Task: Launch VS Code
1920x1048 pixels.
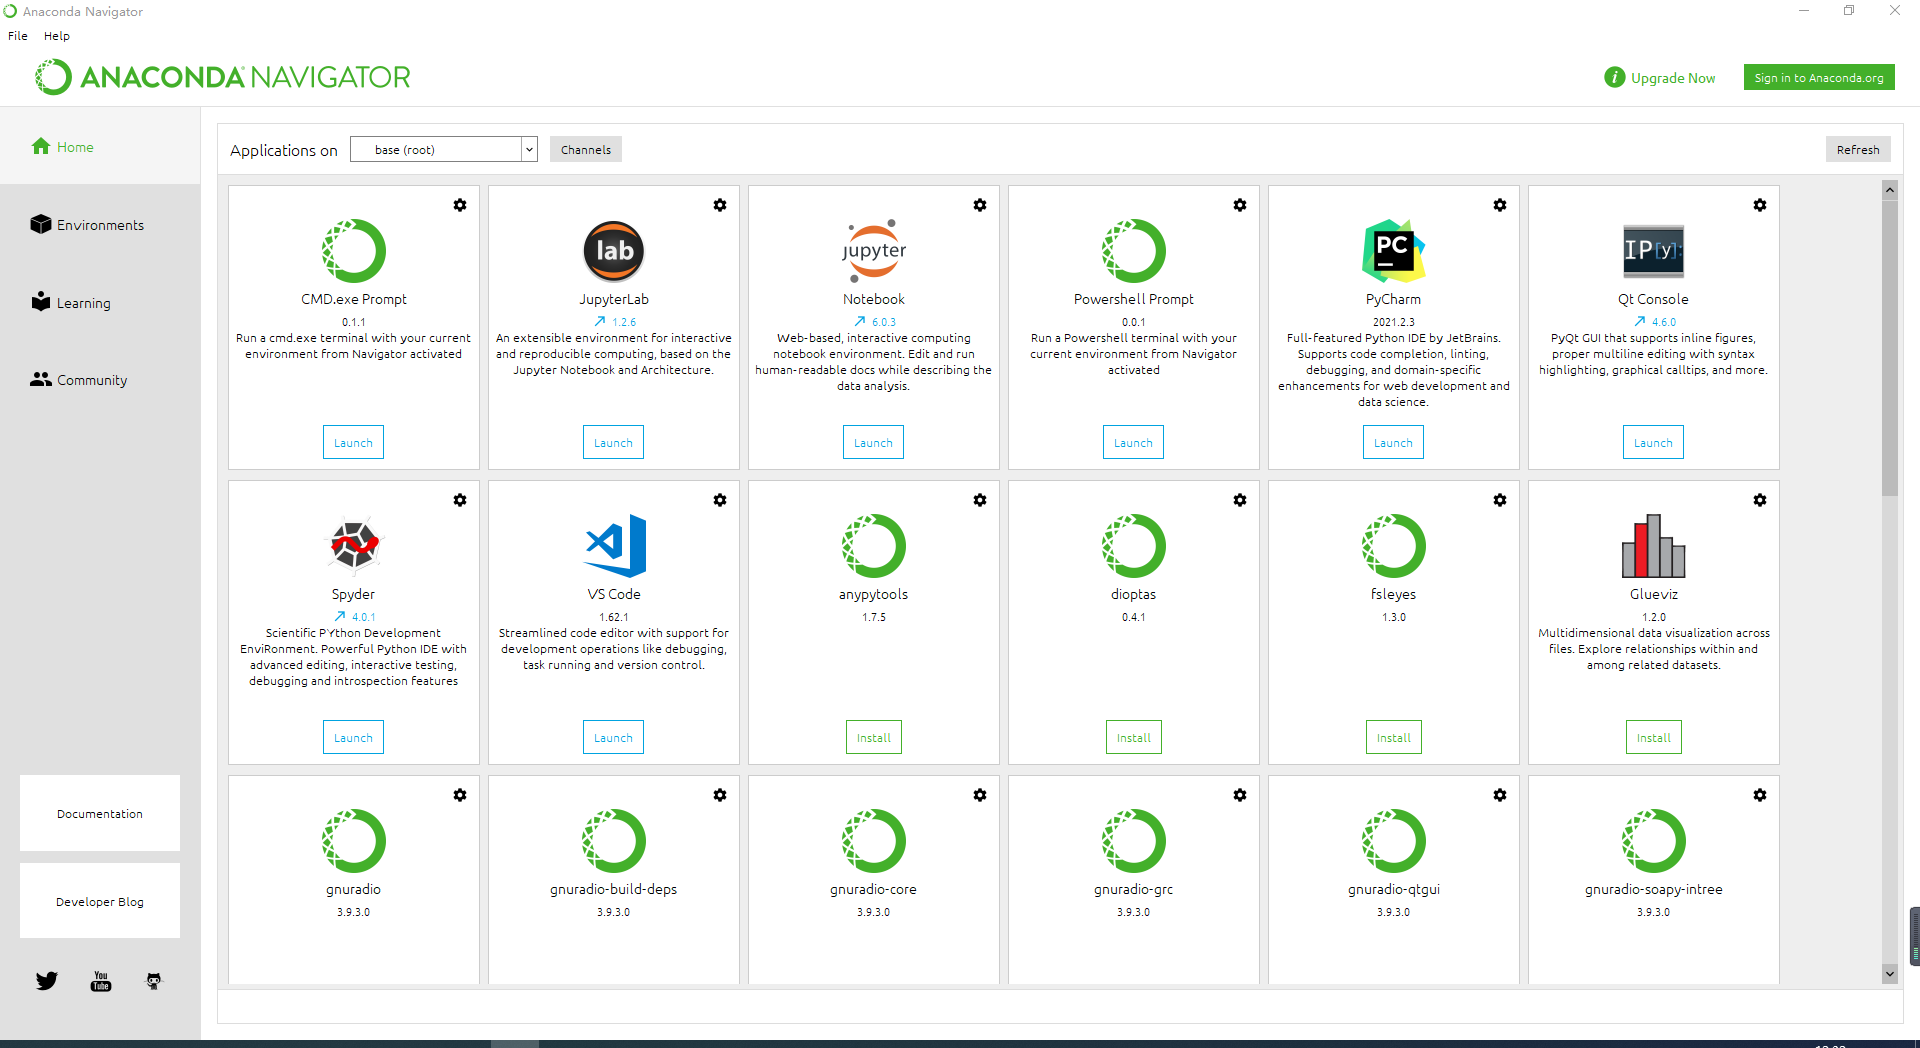Action: tap(613, 738)
